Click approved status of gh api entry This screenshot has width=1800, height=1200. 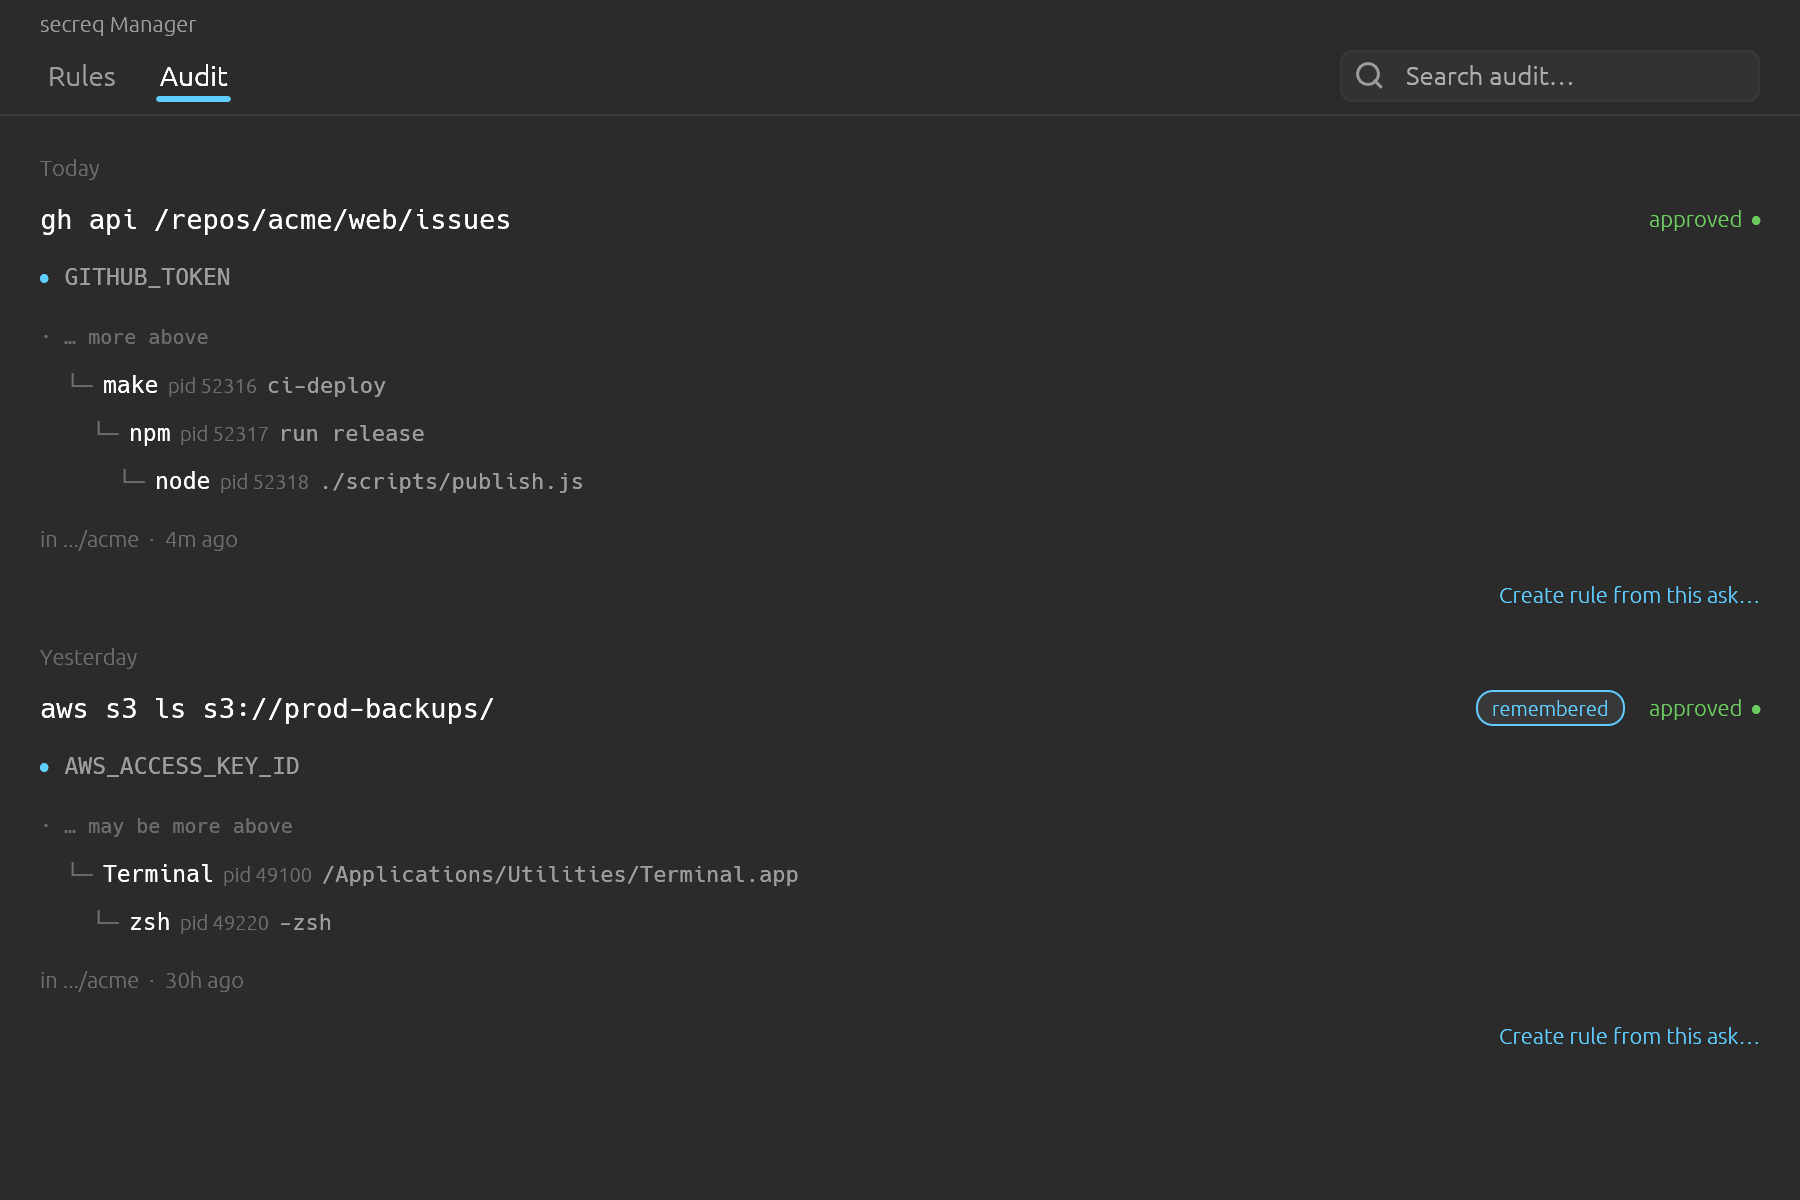(1704, 220)
